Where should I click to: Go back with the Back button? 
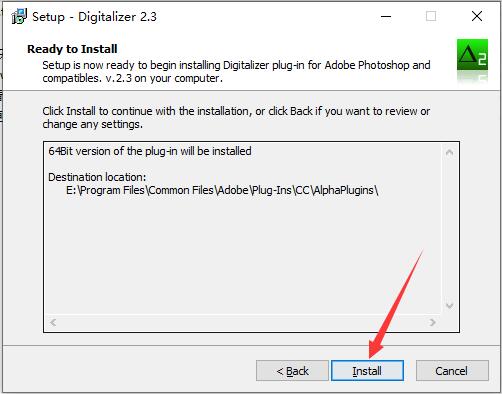[292, 370]
